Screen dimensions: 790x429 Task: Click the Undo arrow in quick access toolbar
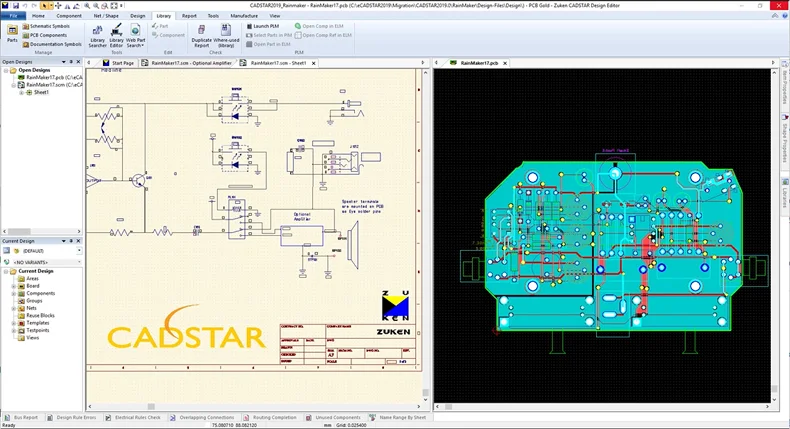point(25,6)
